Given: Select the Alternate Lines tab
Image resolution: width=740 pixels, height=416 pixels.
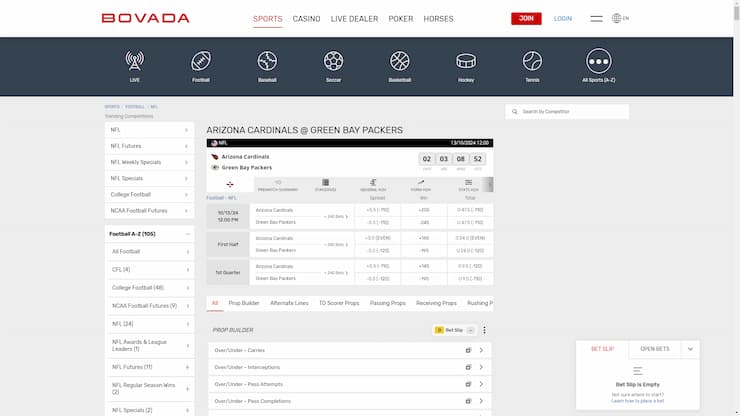Looking at the screenshot, I should pyautogui.click(x=289, y=303).
